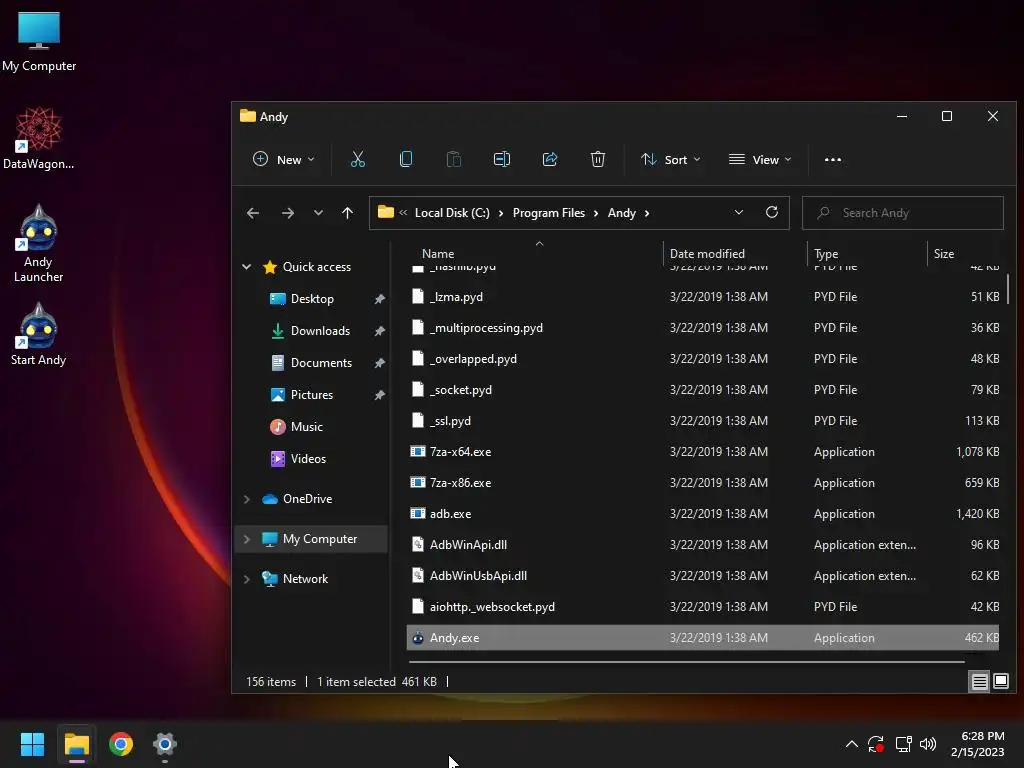Open Windows Start menu
The height and width of the screenshot is (768, 1024).
32,744
